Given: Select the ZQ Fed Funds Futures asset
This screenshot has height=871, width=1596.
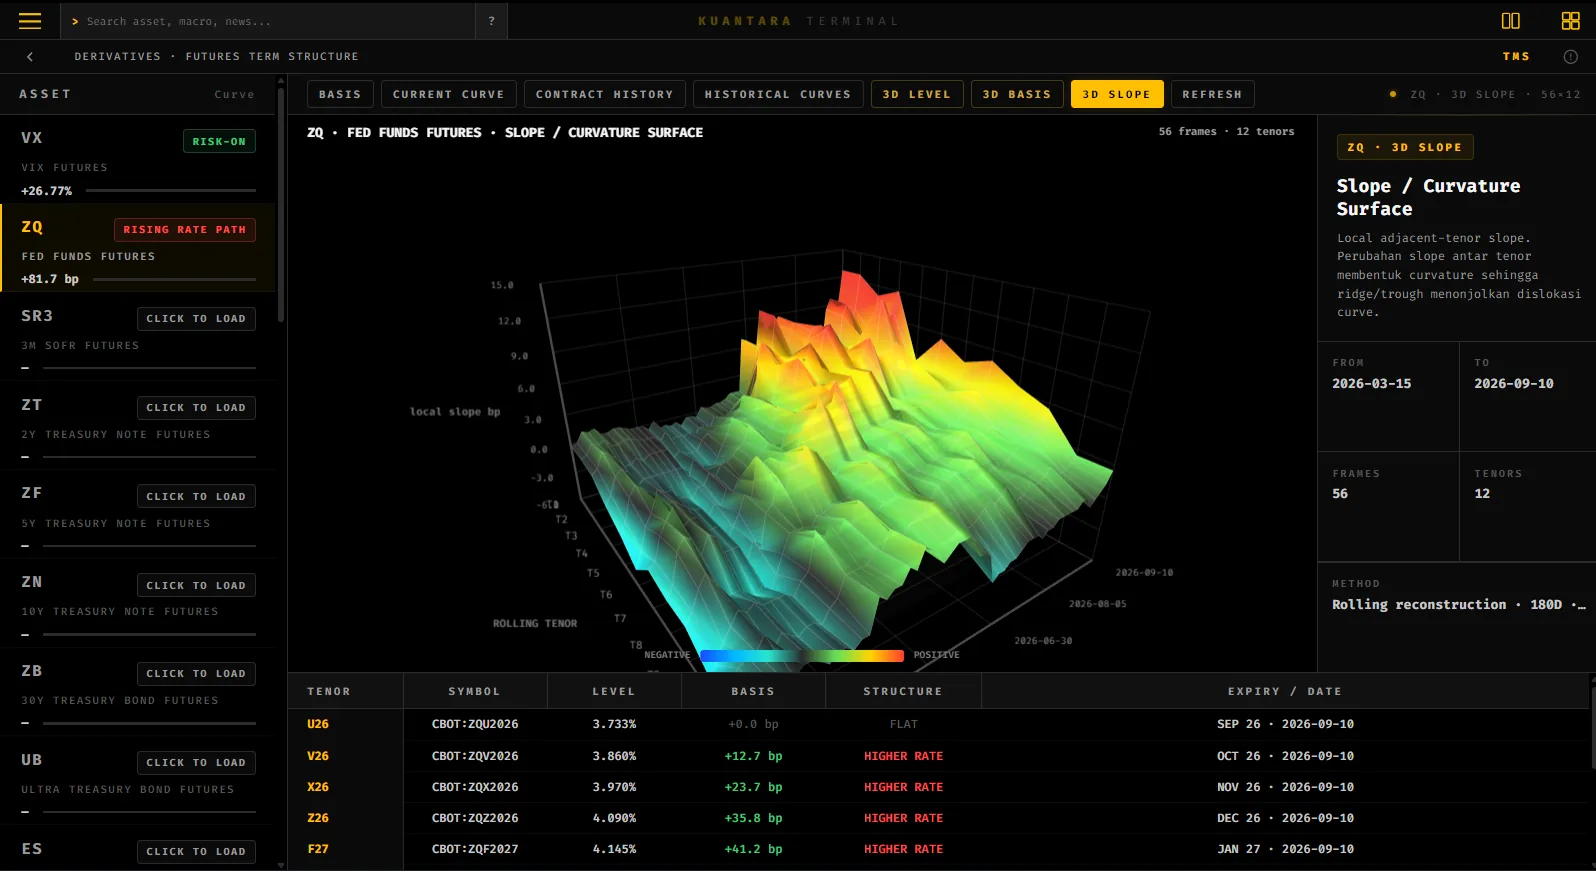Looking at the screenshot, I should (138, 248).
